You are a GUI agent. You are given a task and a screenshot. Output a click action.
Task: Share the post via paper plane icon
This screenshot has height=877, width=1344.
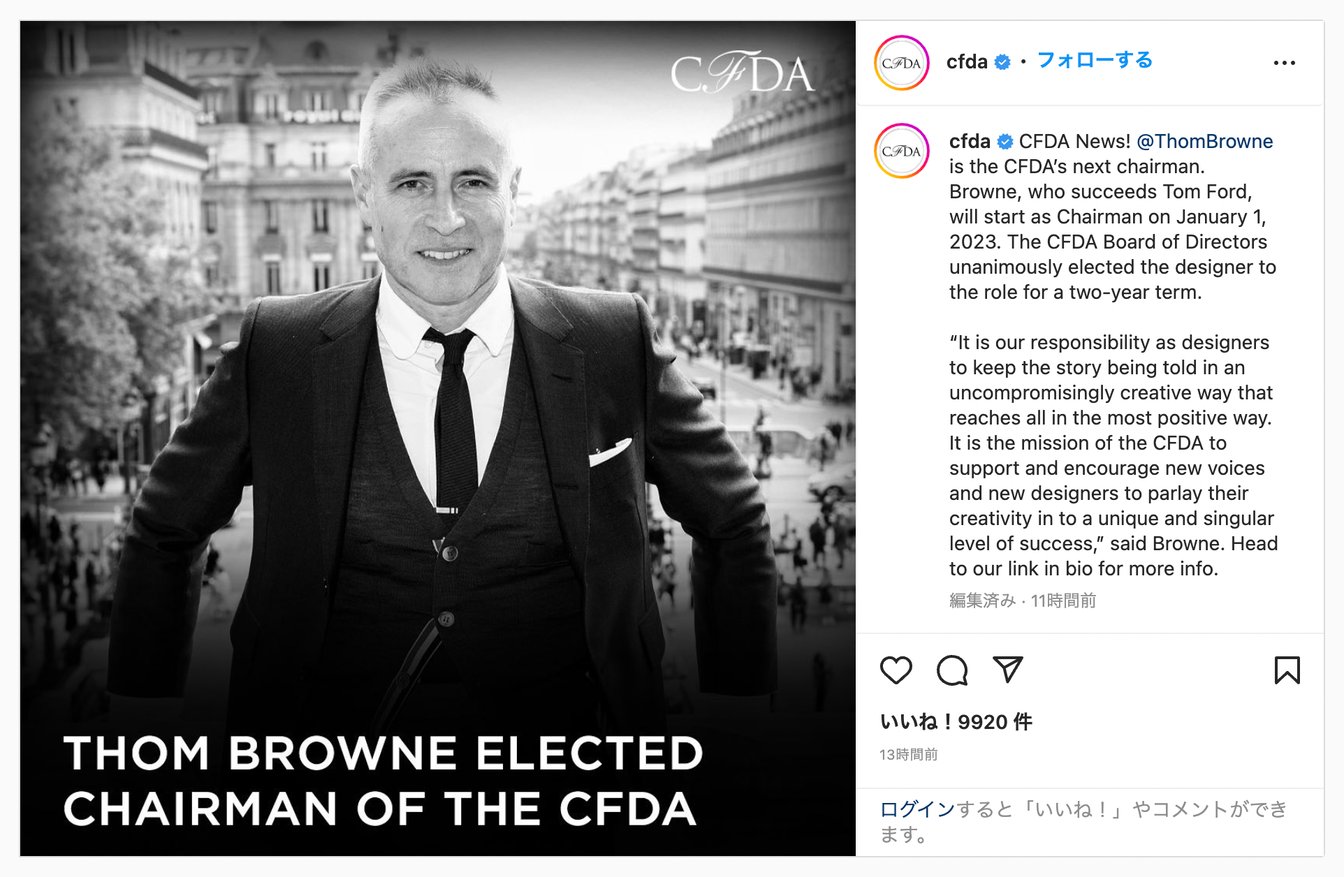click(1008, 670)
